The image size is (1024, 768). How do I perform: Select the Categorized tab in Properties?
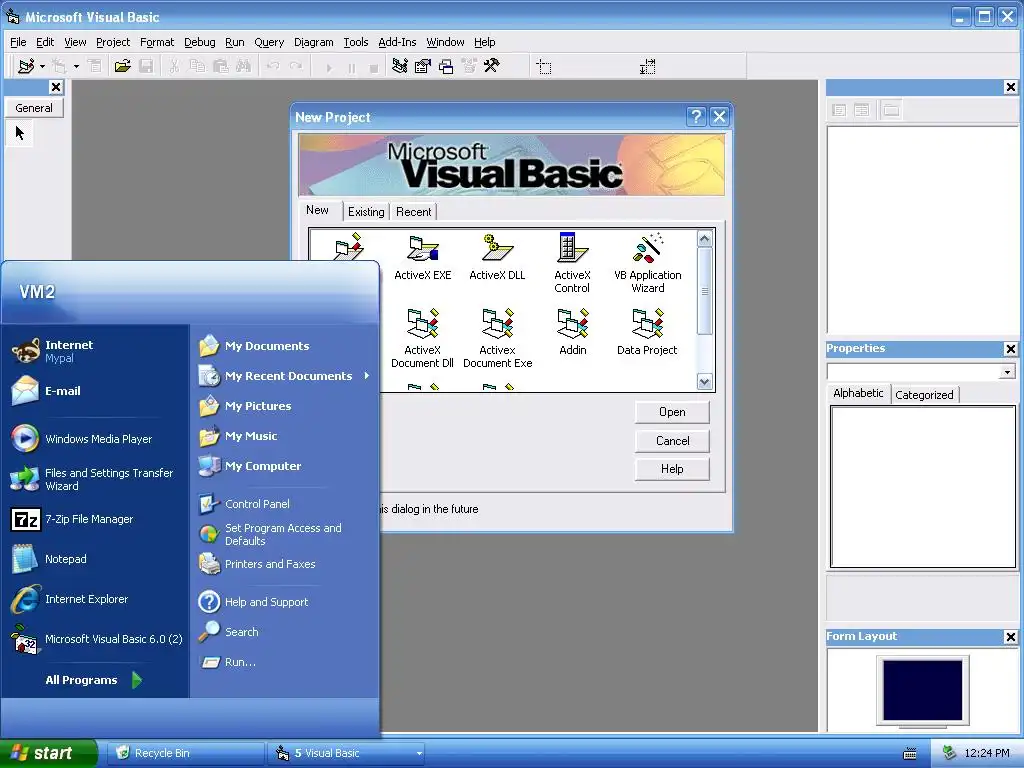924,394
